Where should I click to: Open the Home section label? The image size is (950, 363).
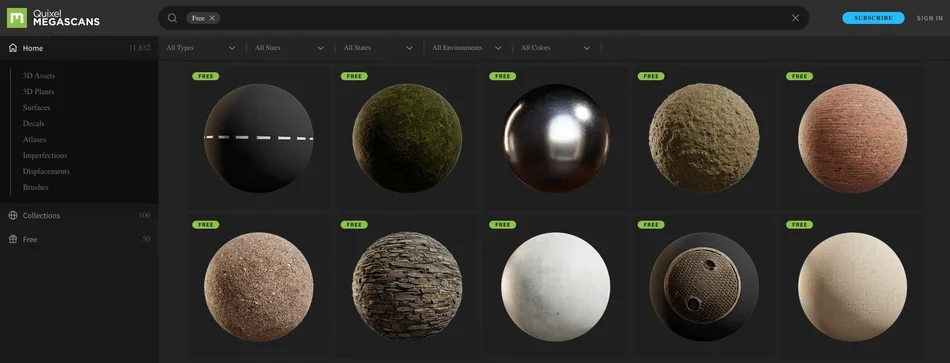coord(33,48)
